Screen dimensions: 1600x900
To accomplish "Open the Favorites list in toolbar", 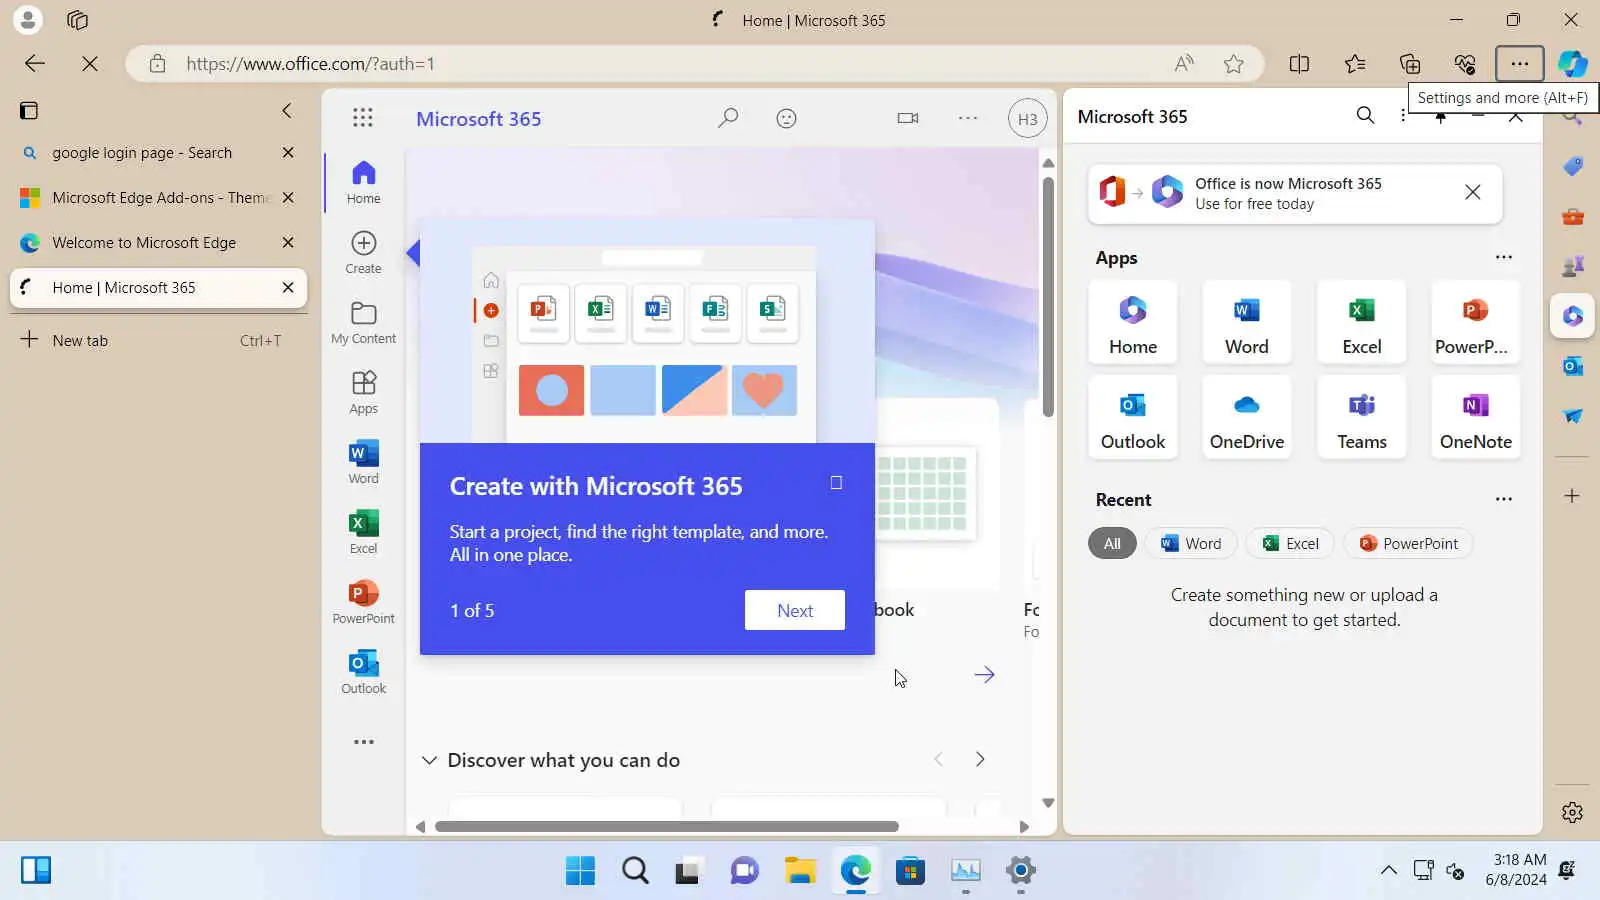I will click(1355, 64).
